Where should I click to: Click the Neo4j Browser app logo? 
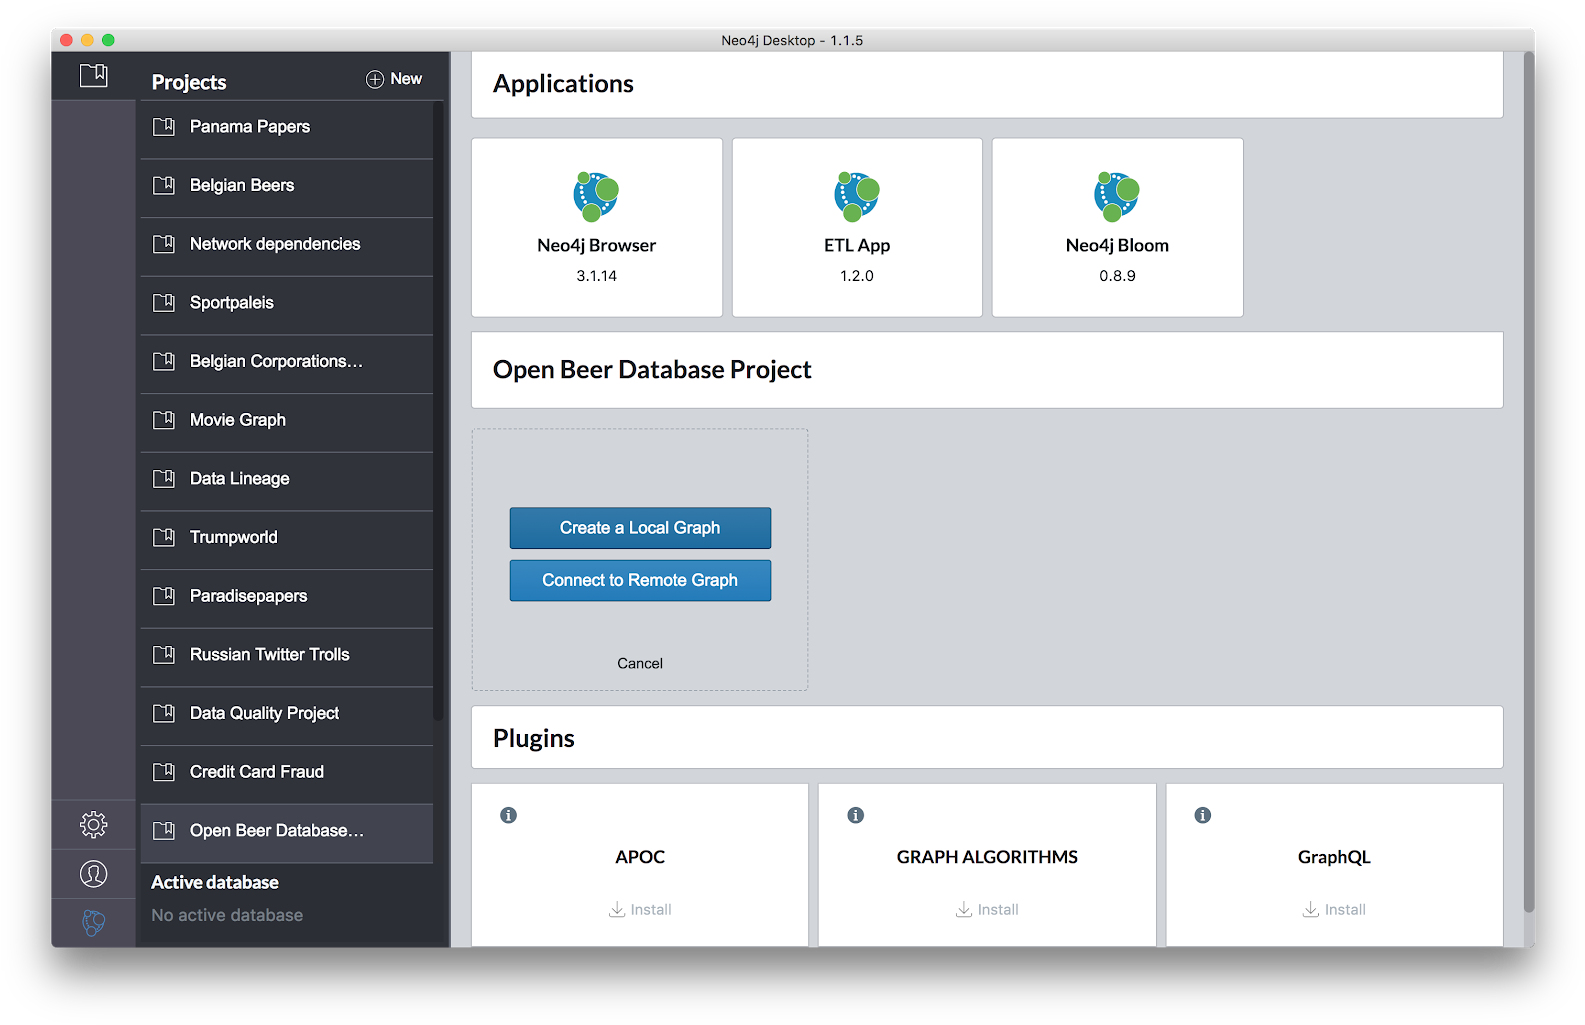point(596,196)
